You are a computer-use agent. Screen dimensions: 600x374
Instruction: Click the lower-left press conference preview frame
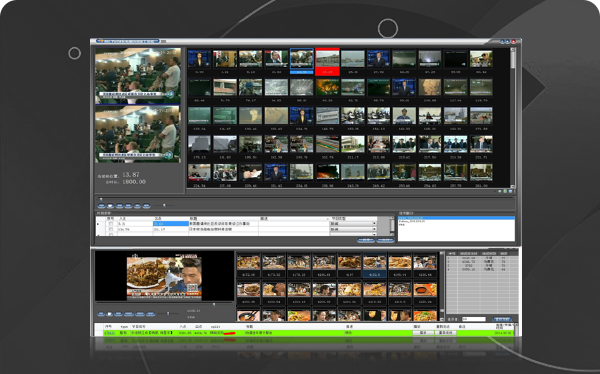point(138,134)
